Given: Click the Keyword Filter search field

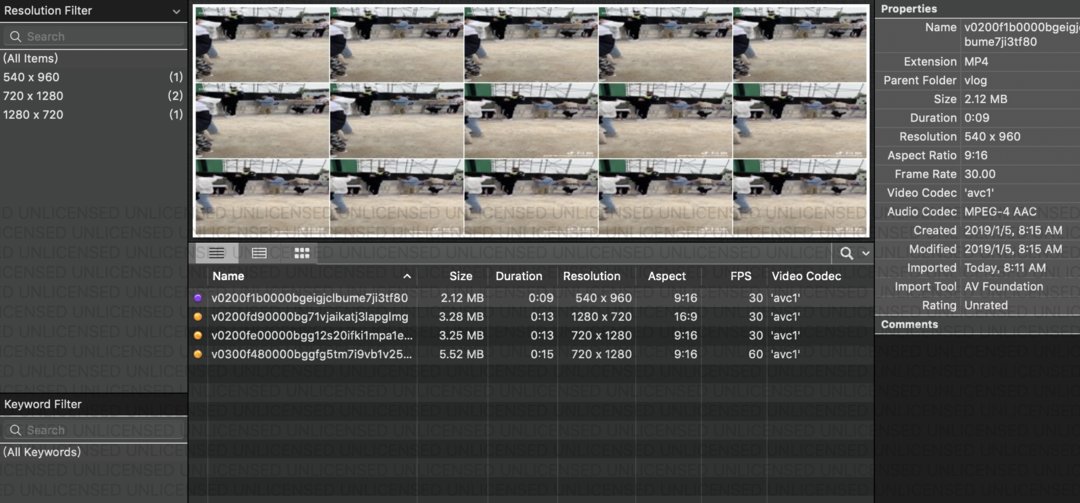Looking at the screenshot, I should 95,430.
